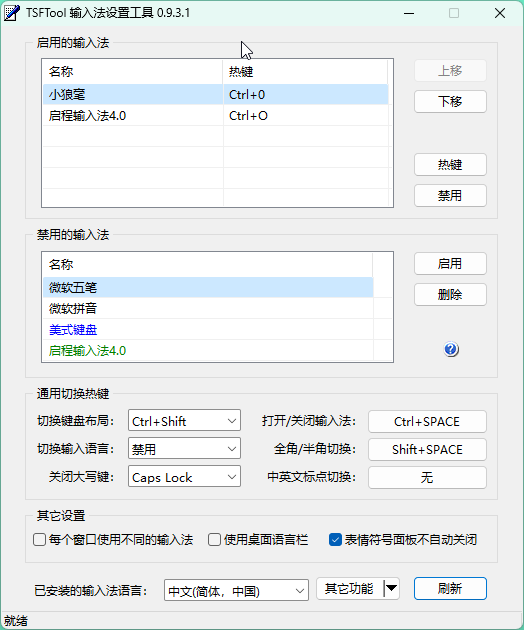Click the 下移 button

[450, 101]
